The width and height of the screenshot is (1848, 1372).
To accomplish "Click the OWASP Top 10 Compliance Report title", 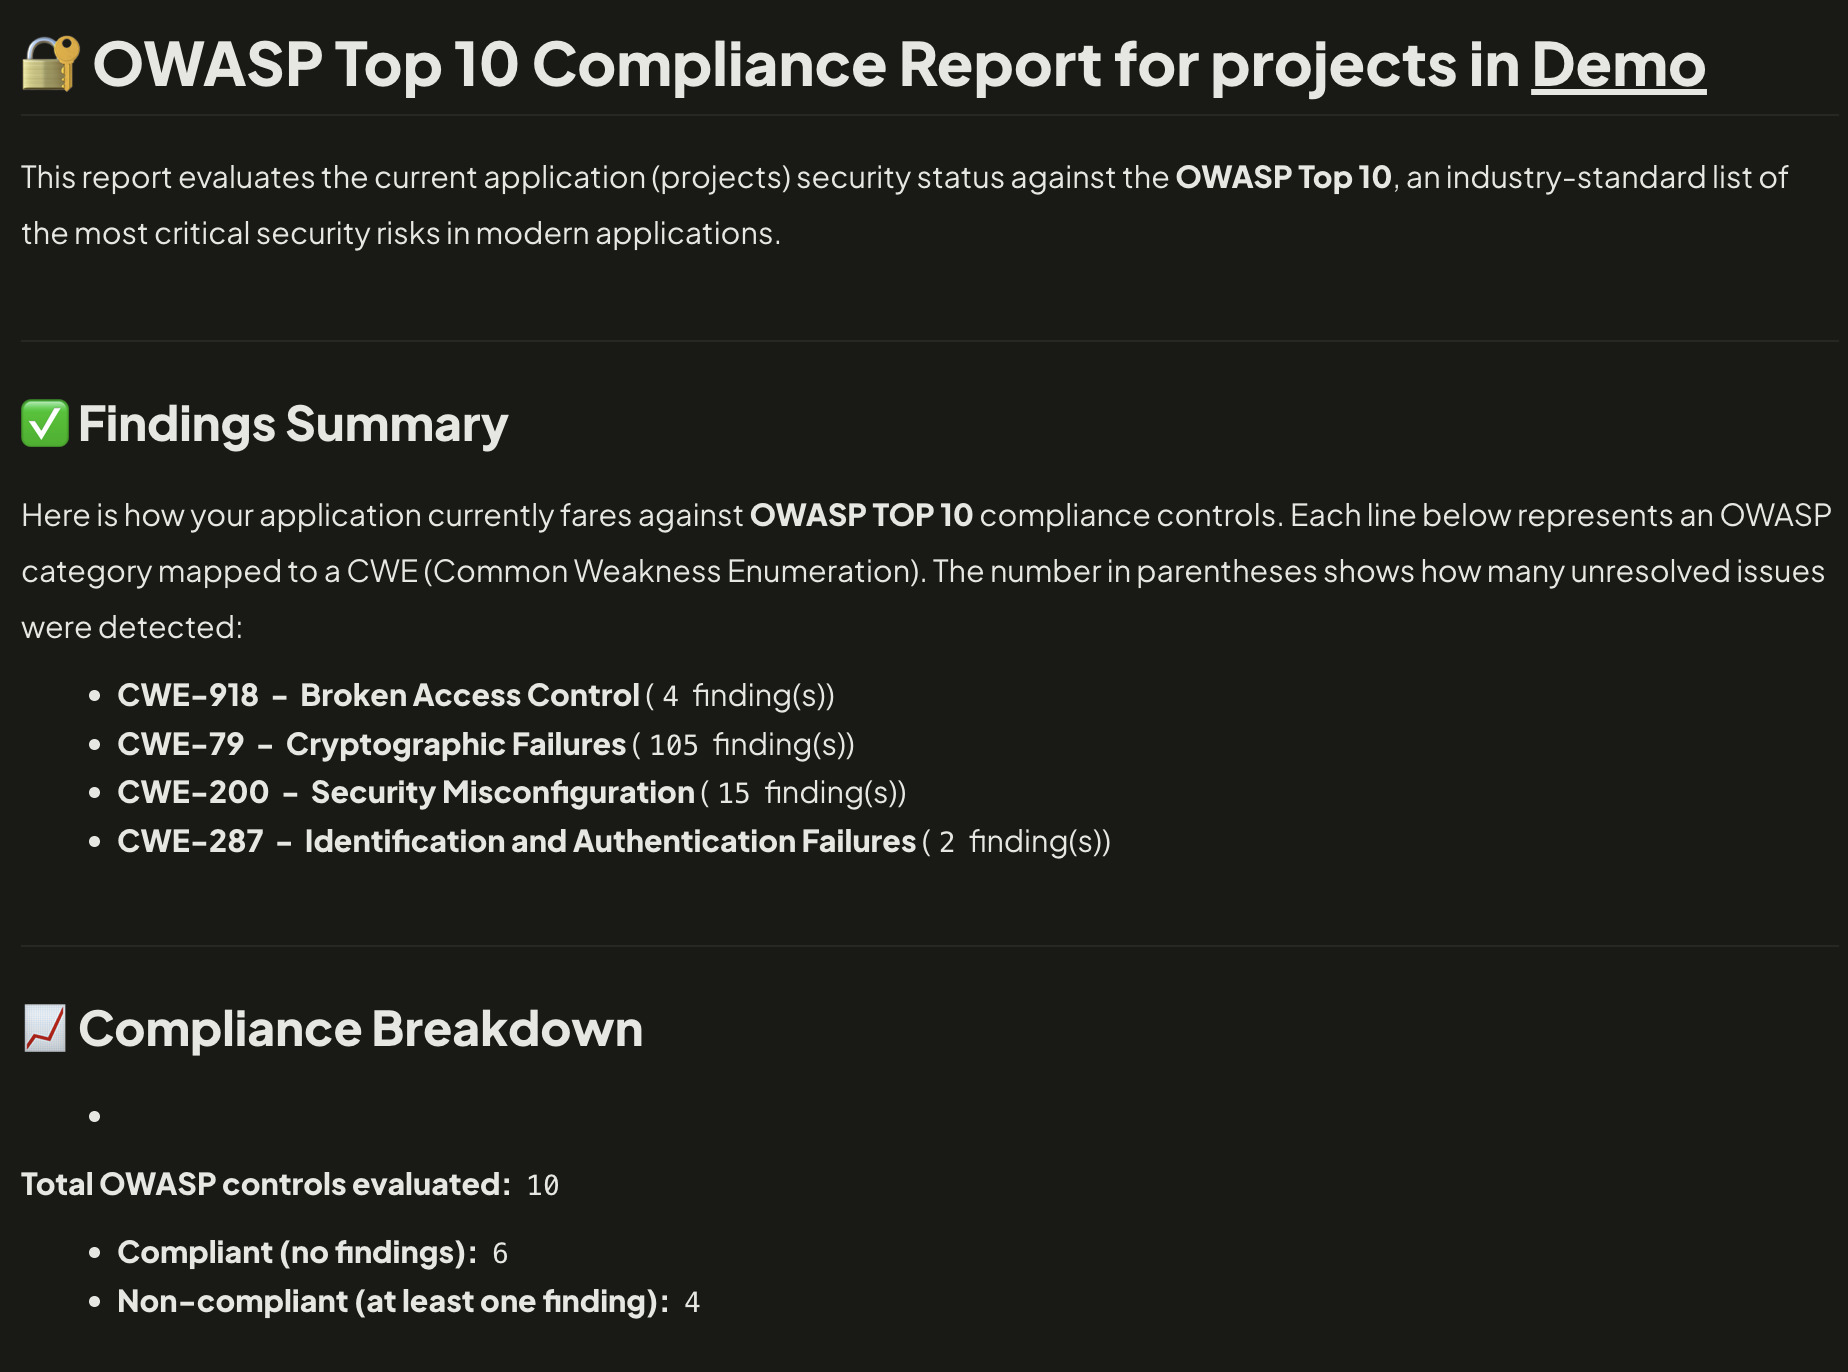I will click(x=805, y=66).
